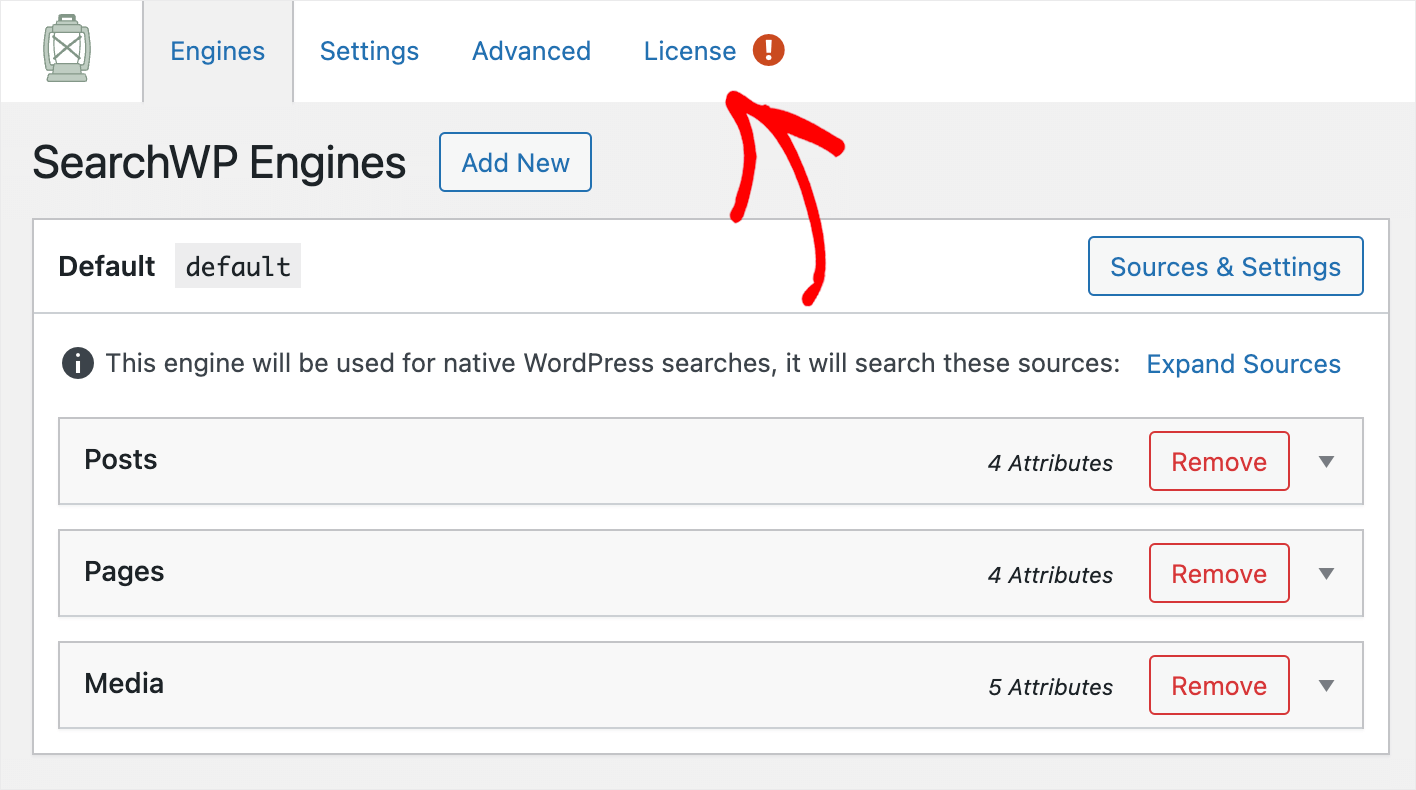Click the Default engine name
Image resolution: width=1416 pixels, height=790 pixels.
pyautogui.click(x=107, y=266)
